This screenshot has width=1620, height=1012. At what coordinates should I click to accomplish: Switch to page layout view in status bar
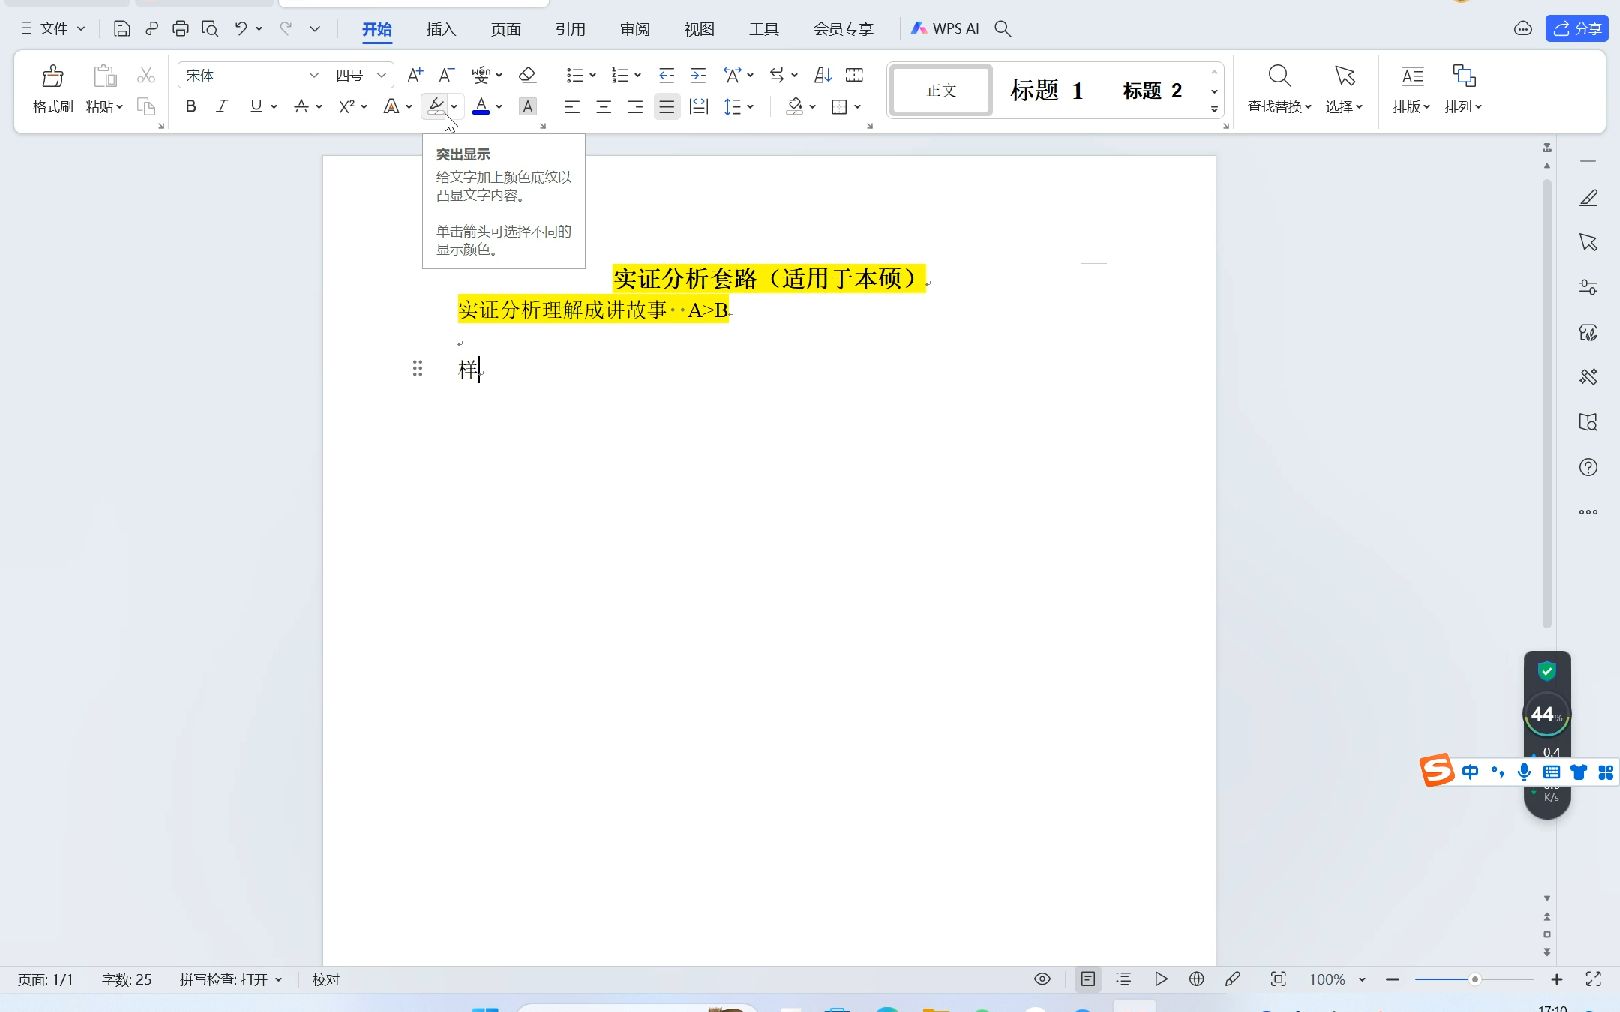coord(1088,979)
